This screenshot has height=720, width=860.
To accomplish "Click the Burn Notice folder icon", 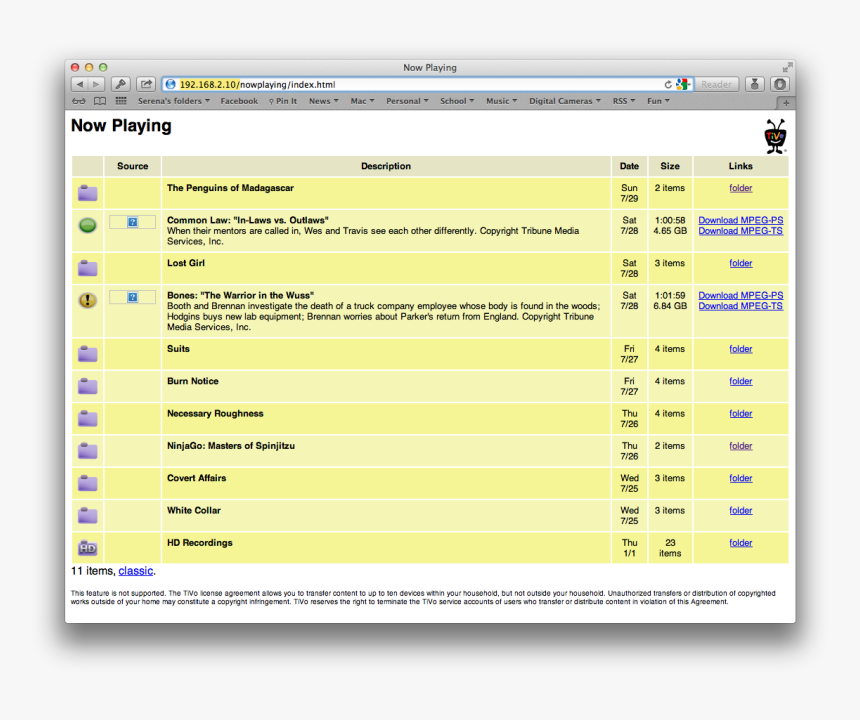I will (88, 386).
